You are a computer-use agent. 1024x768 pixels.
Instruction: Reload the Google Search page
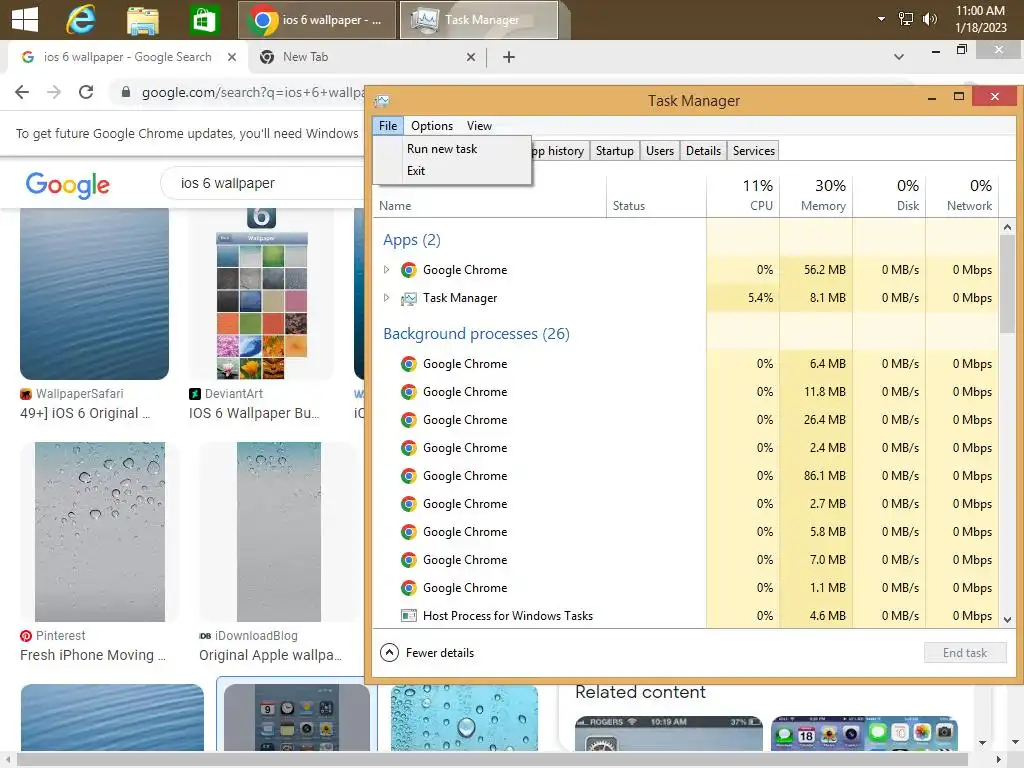86,92
